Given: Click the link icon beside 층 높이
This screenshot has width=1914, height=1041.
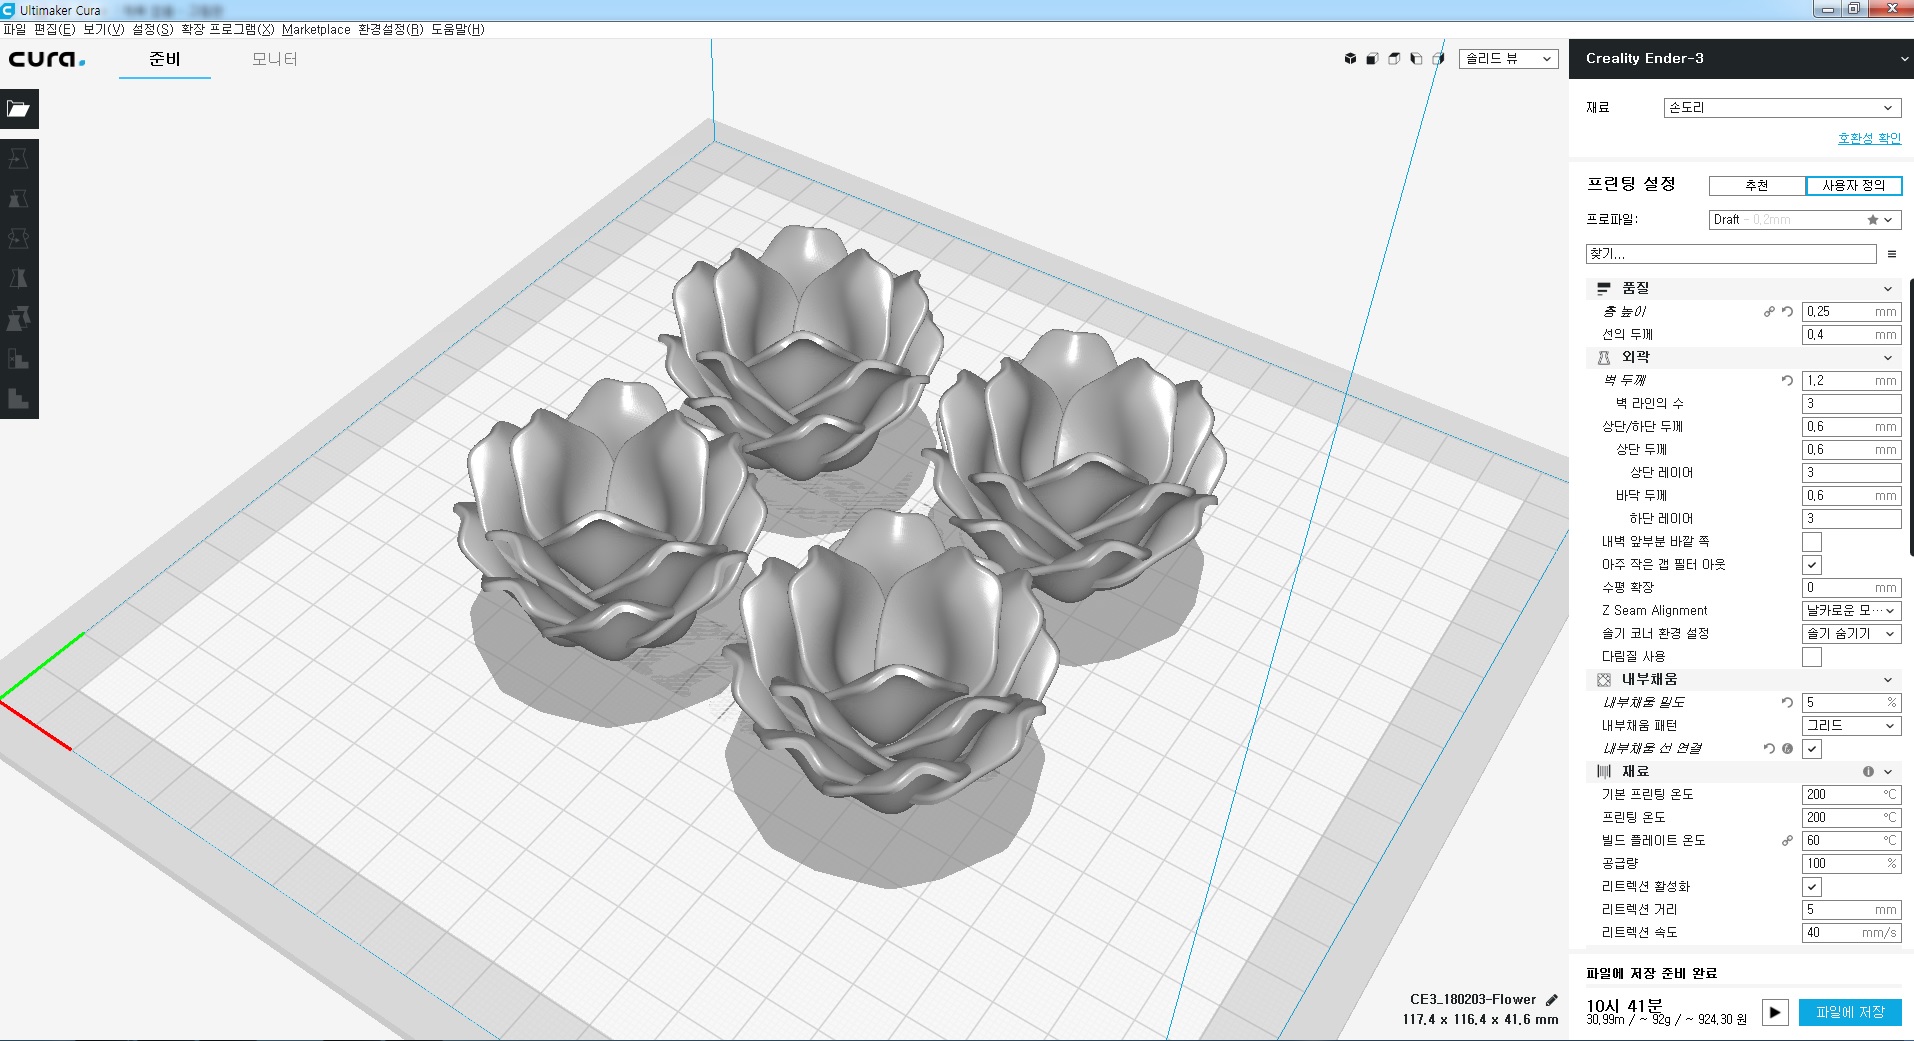Looking at the screenshot, I should click(1769, 312).
